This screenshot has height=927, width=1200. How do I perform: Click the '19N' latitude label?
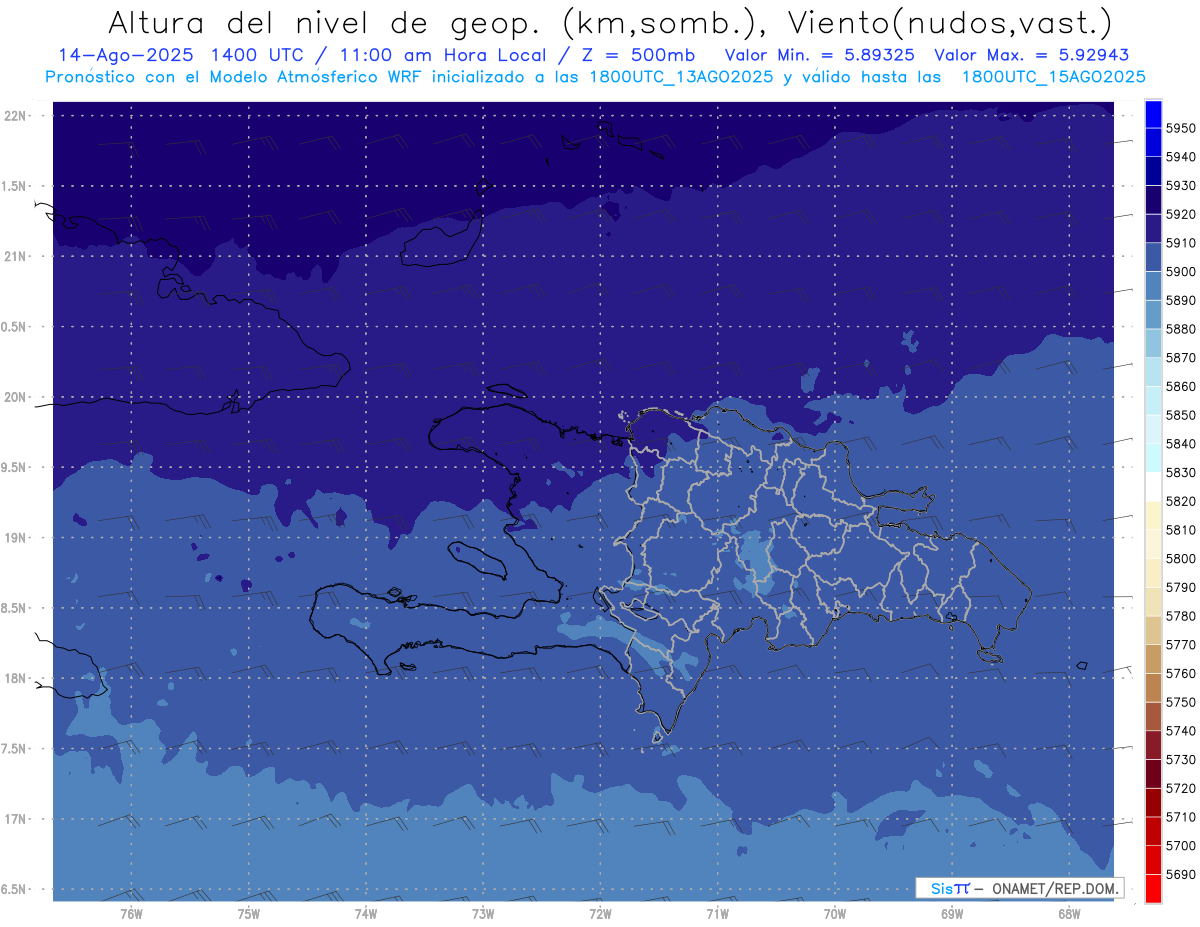tap(15, 538)
